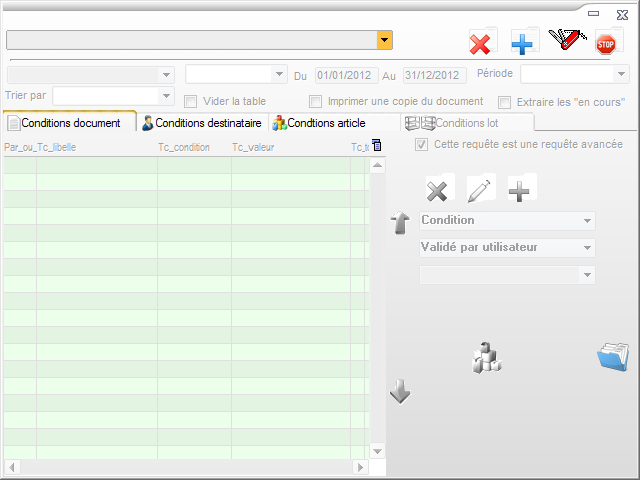
Task: Switch to 'Conditions destinataire' tab
Action: [202, 123]
